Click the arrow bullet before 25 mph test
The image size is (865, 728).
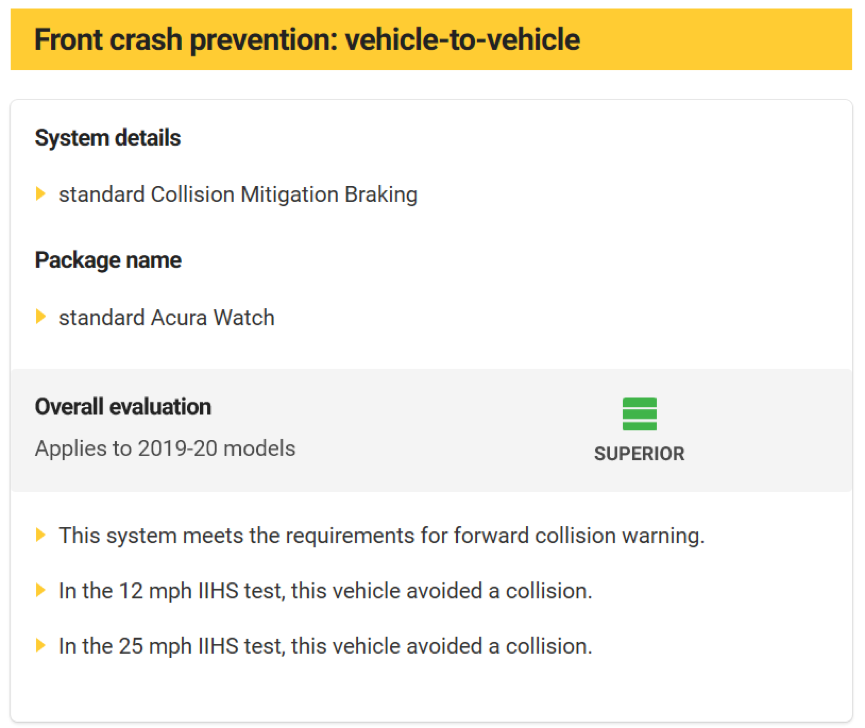(x=40, y=645)
